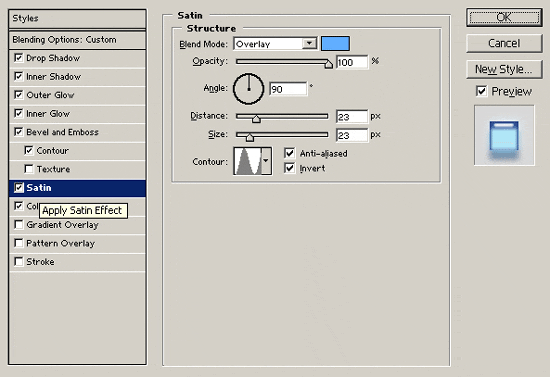Uncheck the Contour sub-option checkbox

29,150
